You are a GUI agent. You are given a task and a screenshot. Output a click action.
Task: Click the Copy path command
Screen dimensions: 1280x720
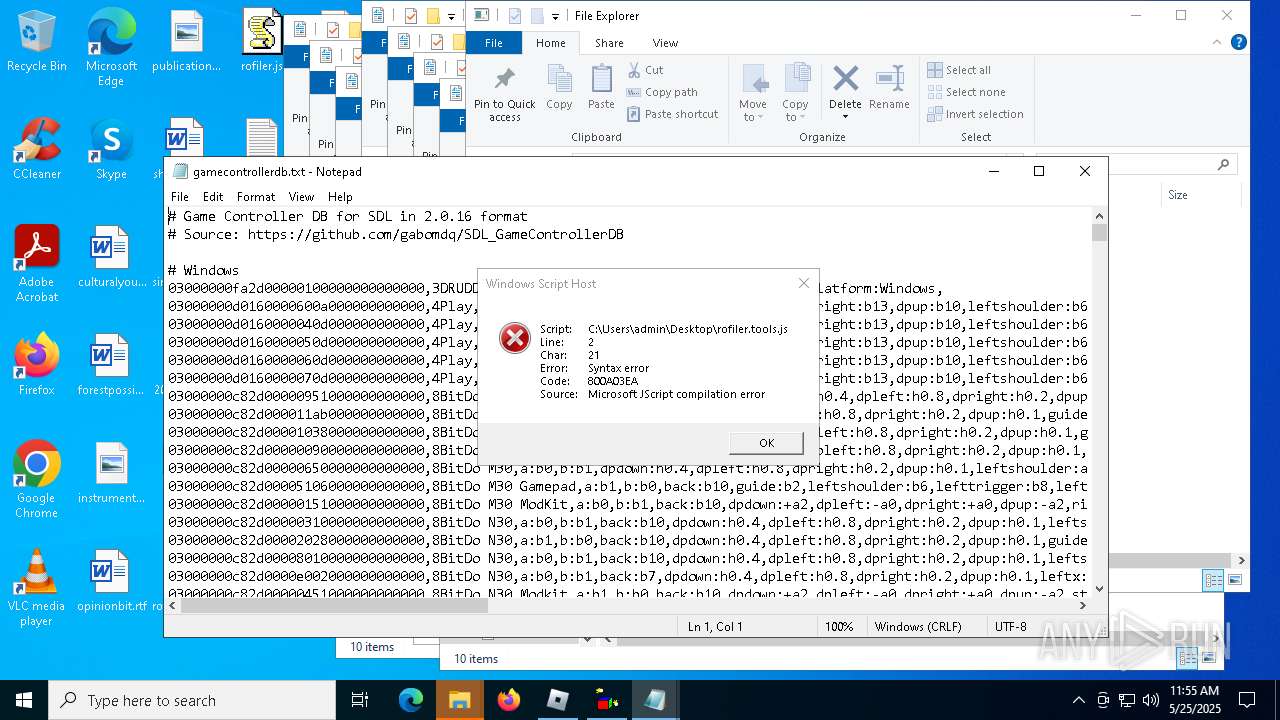click(662, 92)
